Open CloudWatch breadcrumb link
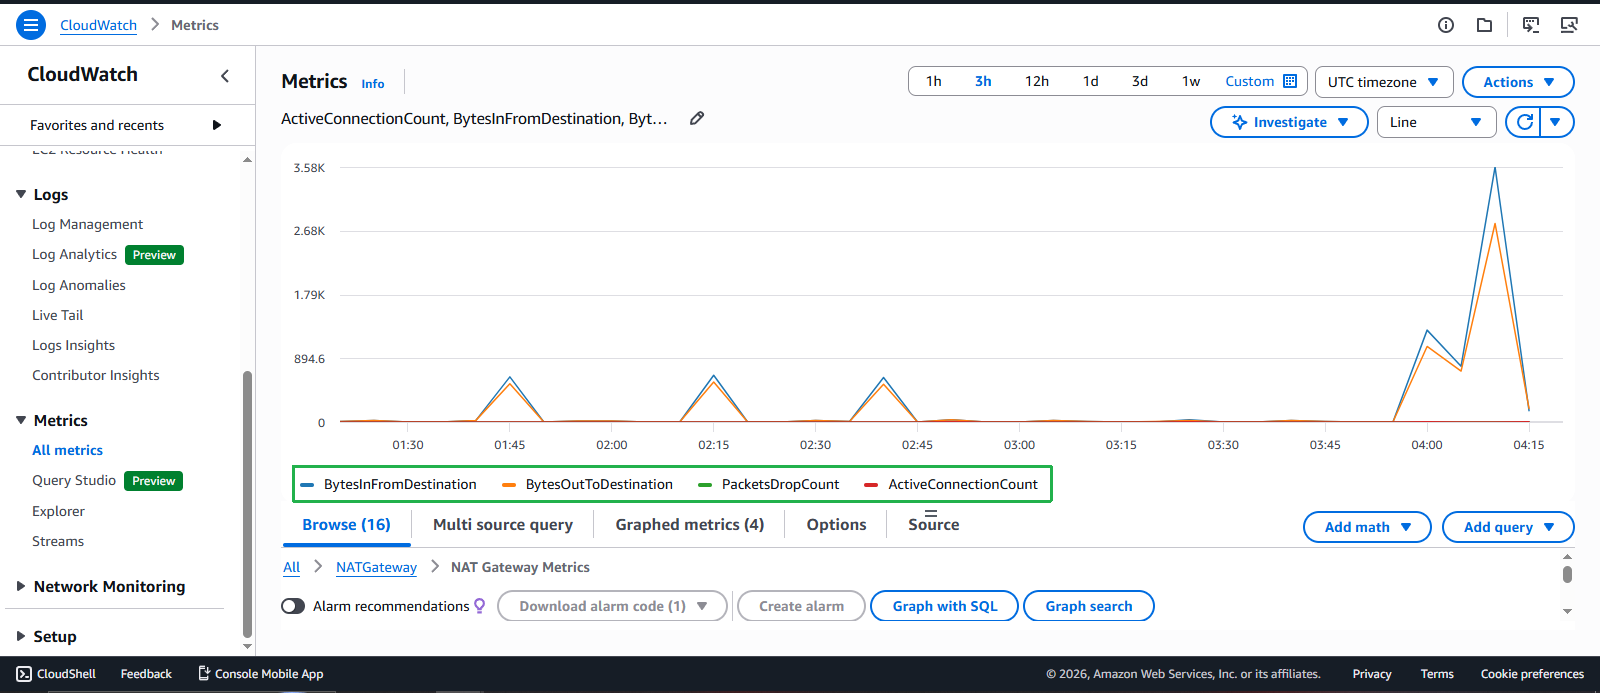This screenshot has height=693, width=1600. click(x=98, y=25)
